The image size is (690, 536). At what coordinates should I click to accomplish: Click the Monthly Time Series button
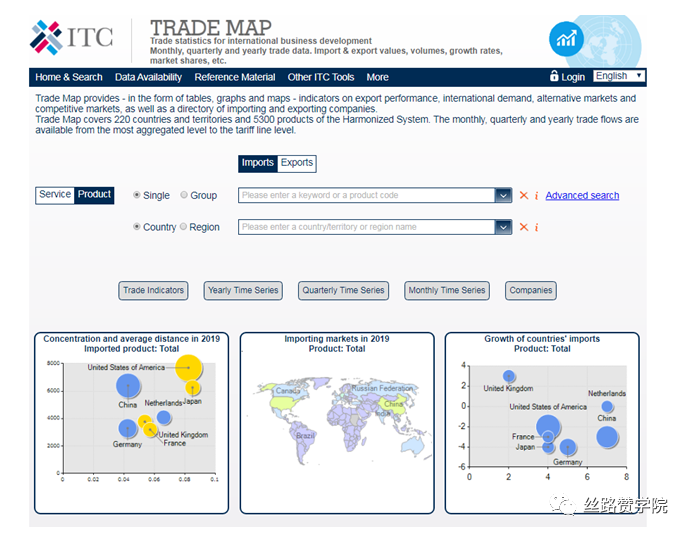coord(447,290)
